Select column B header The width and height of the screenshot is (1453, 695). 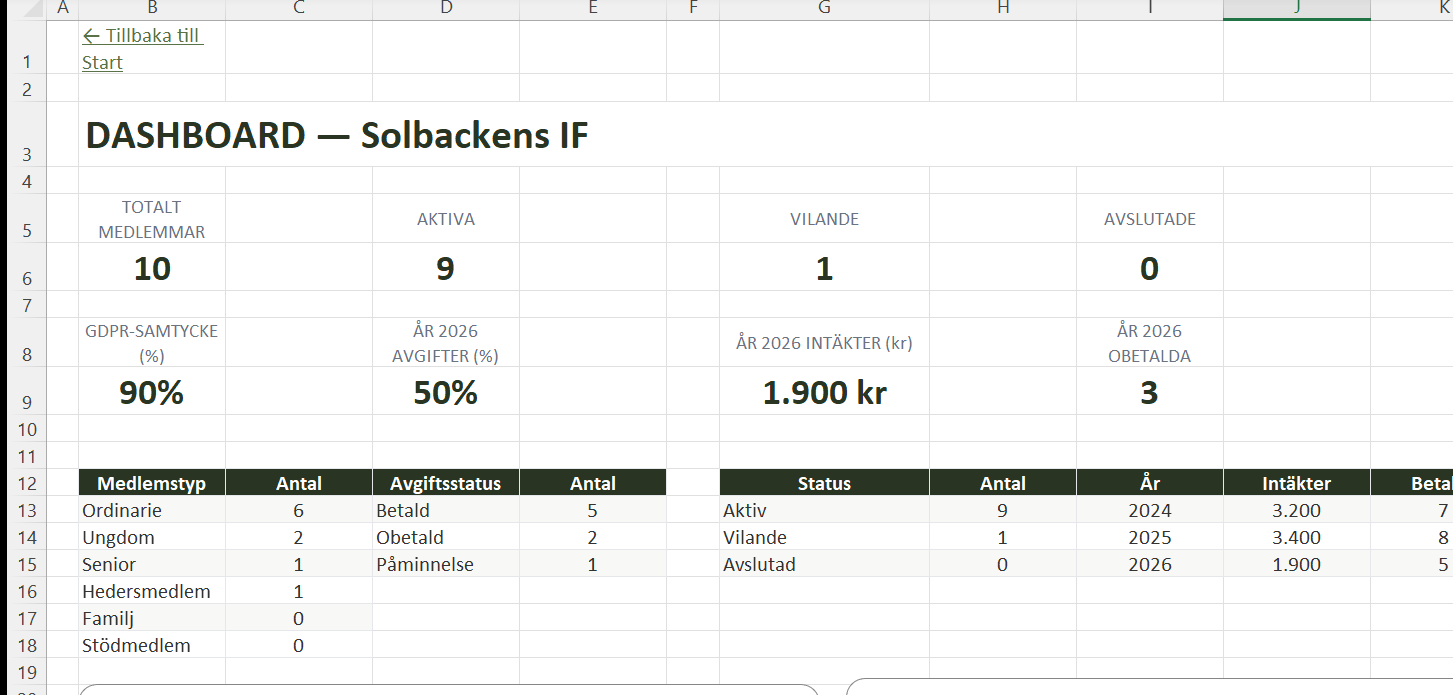point(152,9)
